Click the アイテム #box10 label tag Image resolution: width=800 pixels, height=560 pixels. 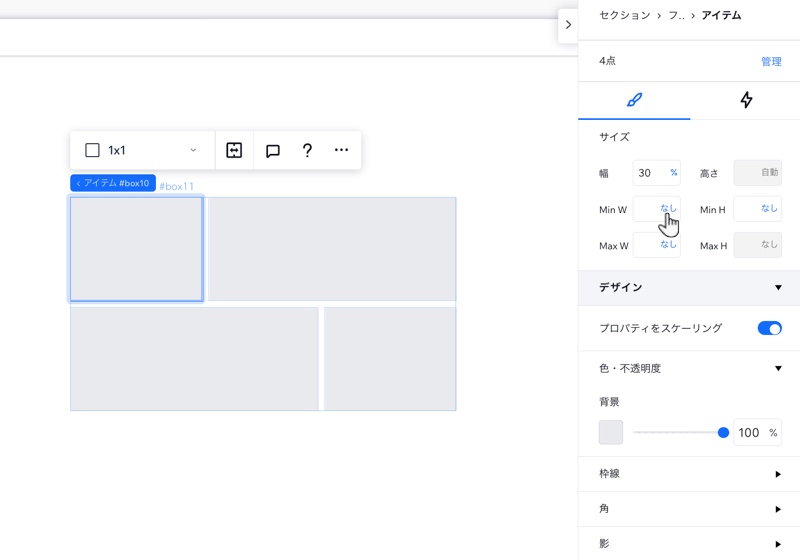113,183
